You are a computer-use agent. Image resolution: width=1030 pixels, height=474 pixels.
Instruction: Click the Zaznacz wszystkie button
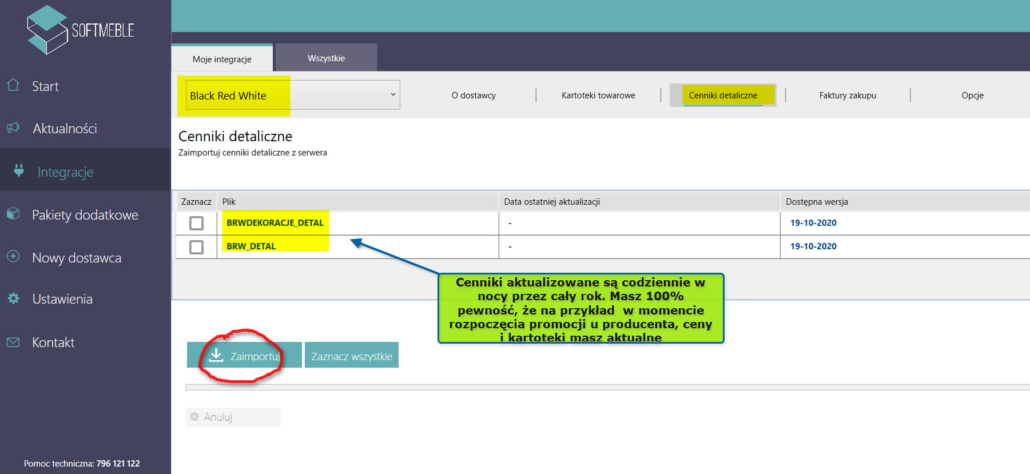click(x=351, y=355)
